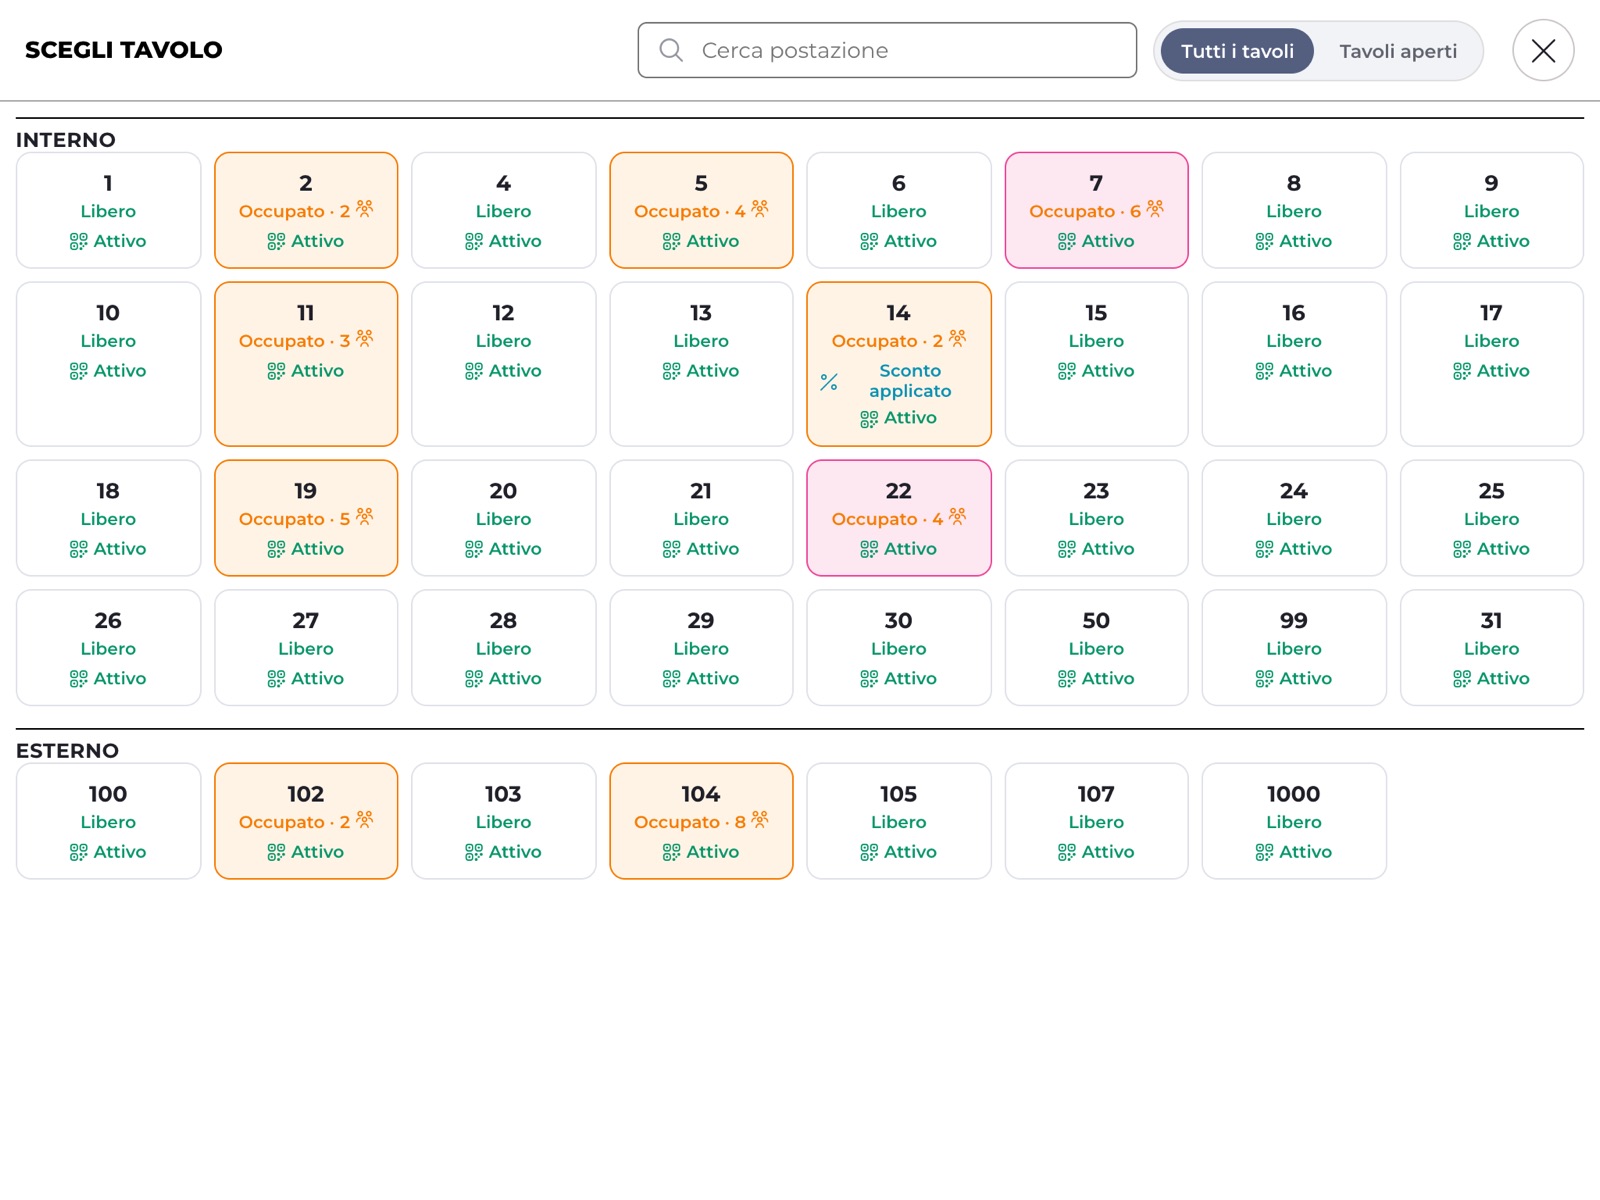Click the 'Libero' status on table 105

point(899,822)
